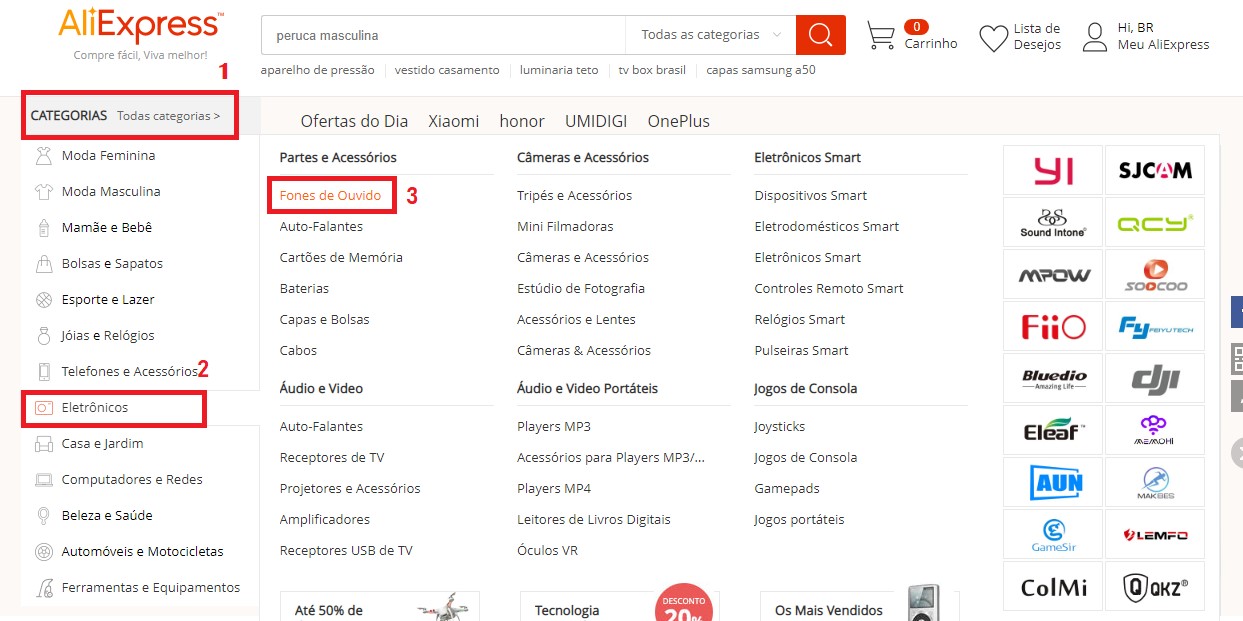Open the SJCAM brand logo
The image size is (1243, 621).
click(x=1155, y=170)
